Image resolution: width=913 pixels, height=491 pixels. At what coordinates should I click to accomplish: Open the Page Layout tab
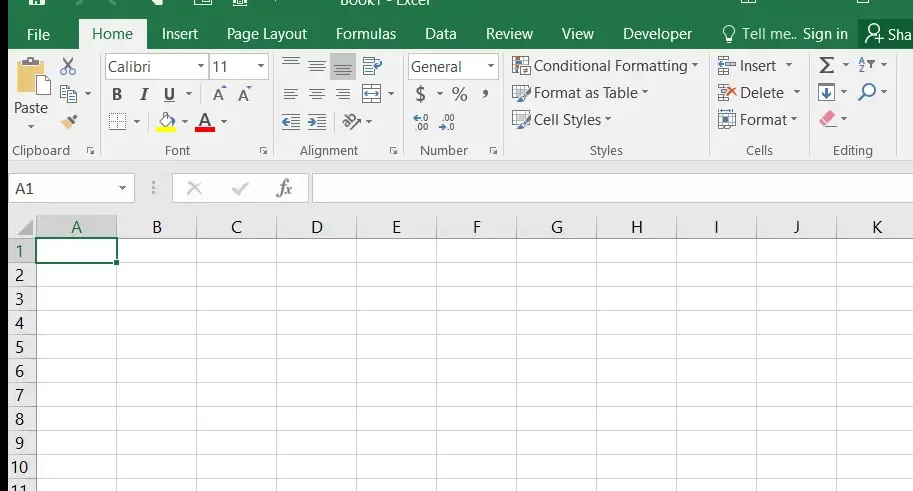[x=267, y=34]
